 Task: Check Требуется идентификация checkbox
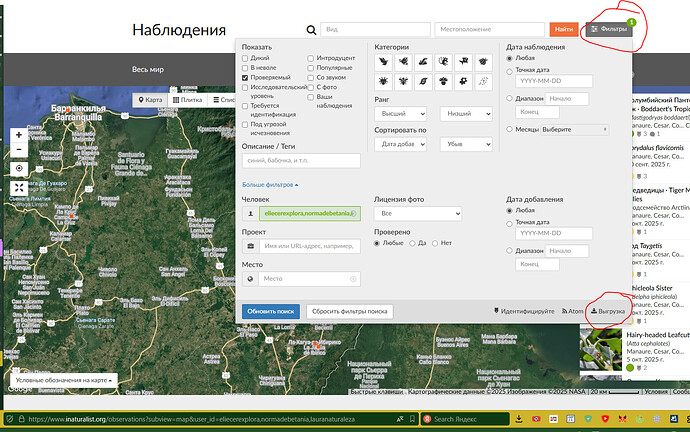pos(245,106)
